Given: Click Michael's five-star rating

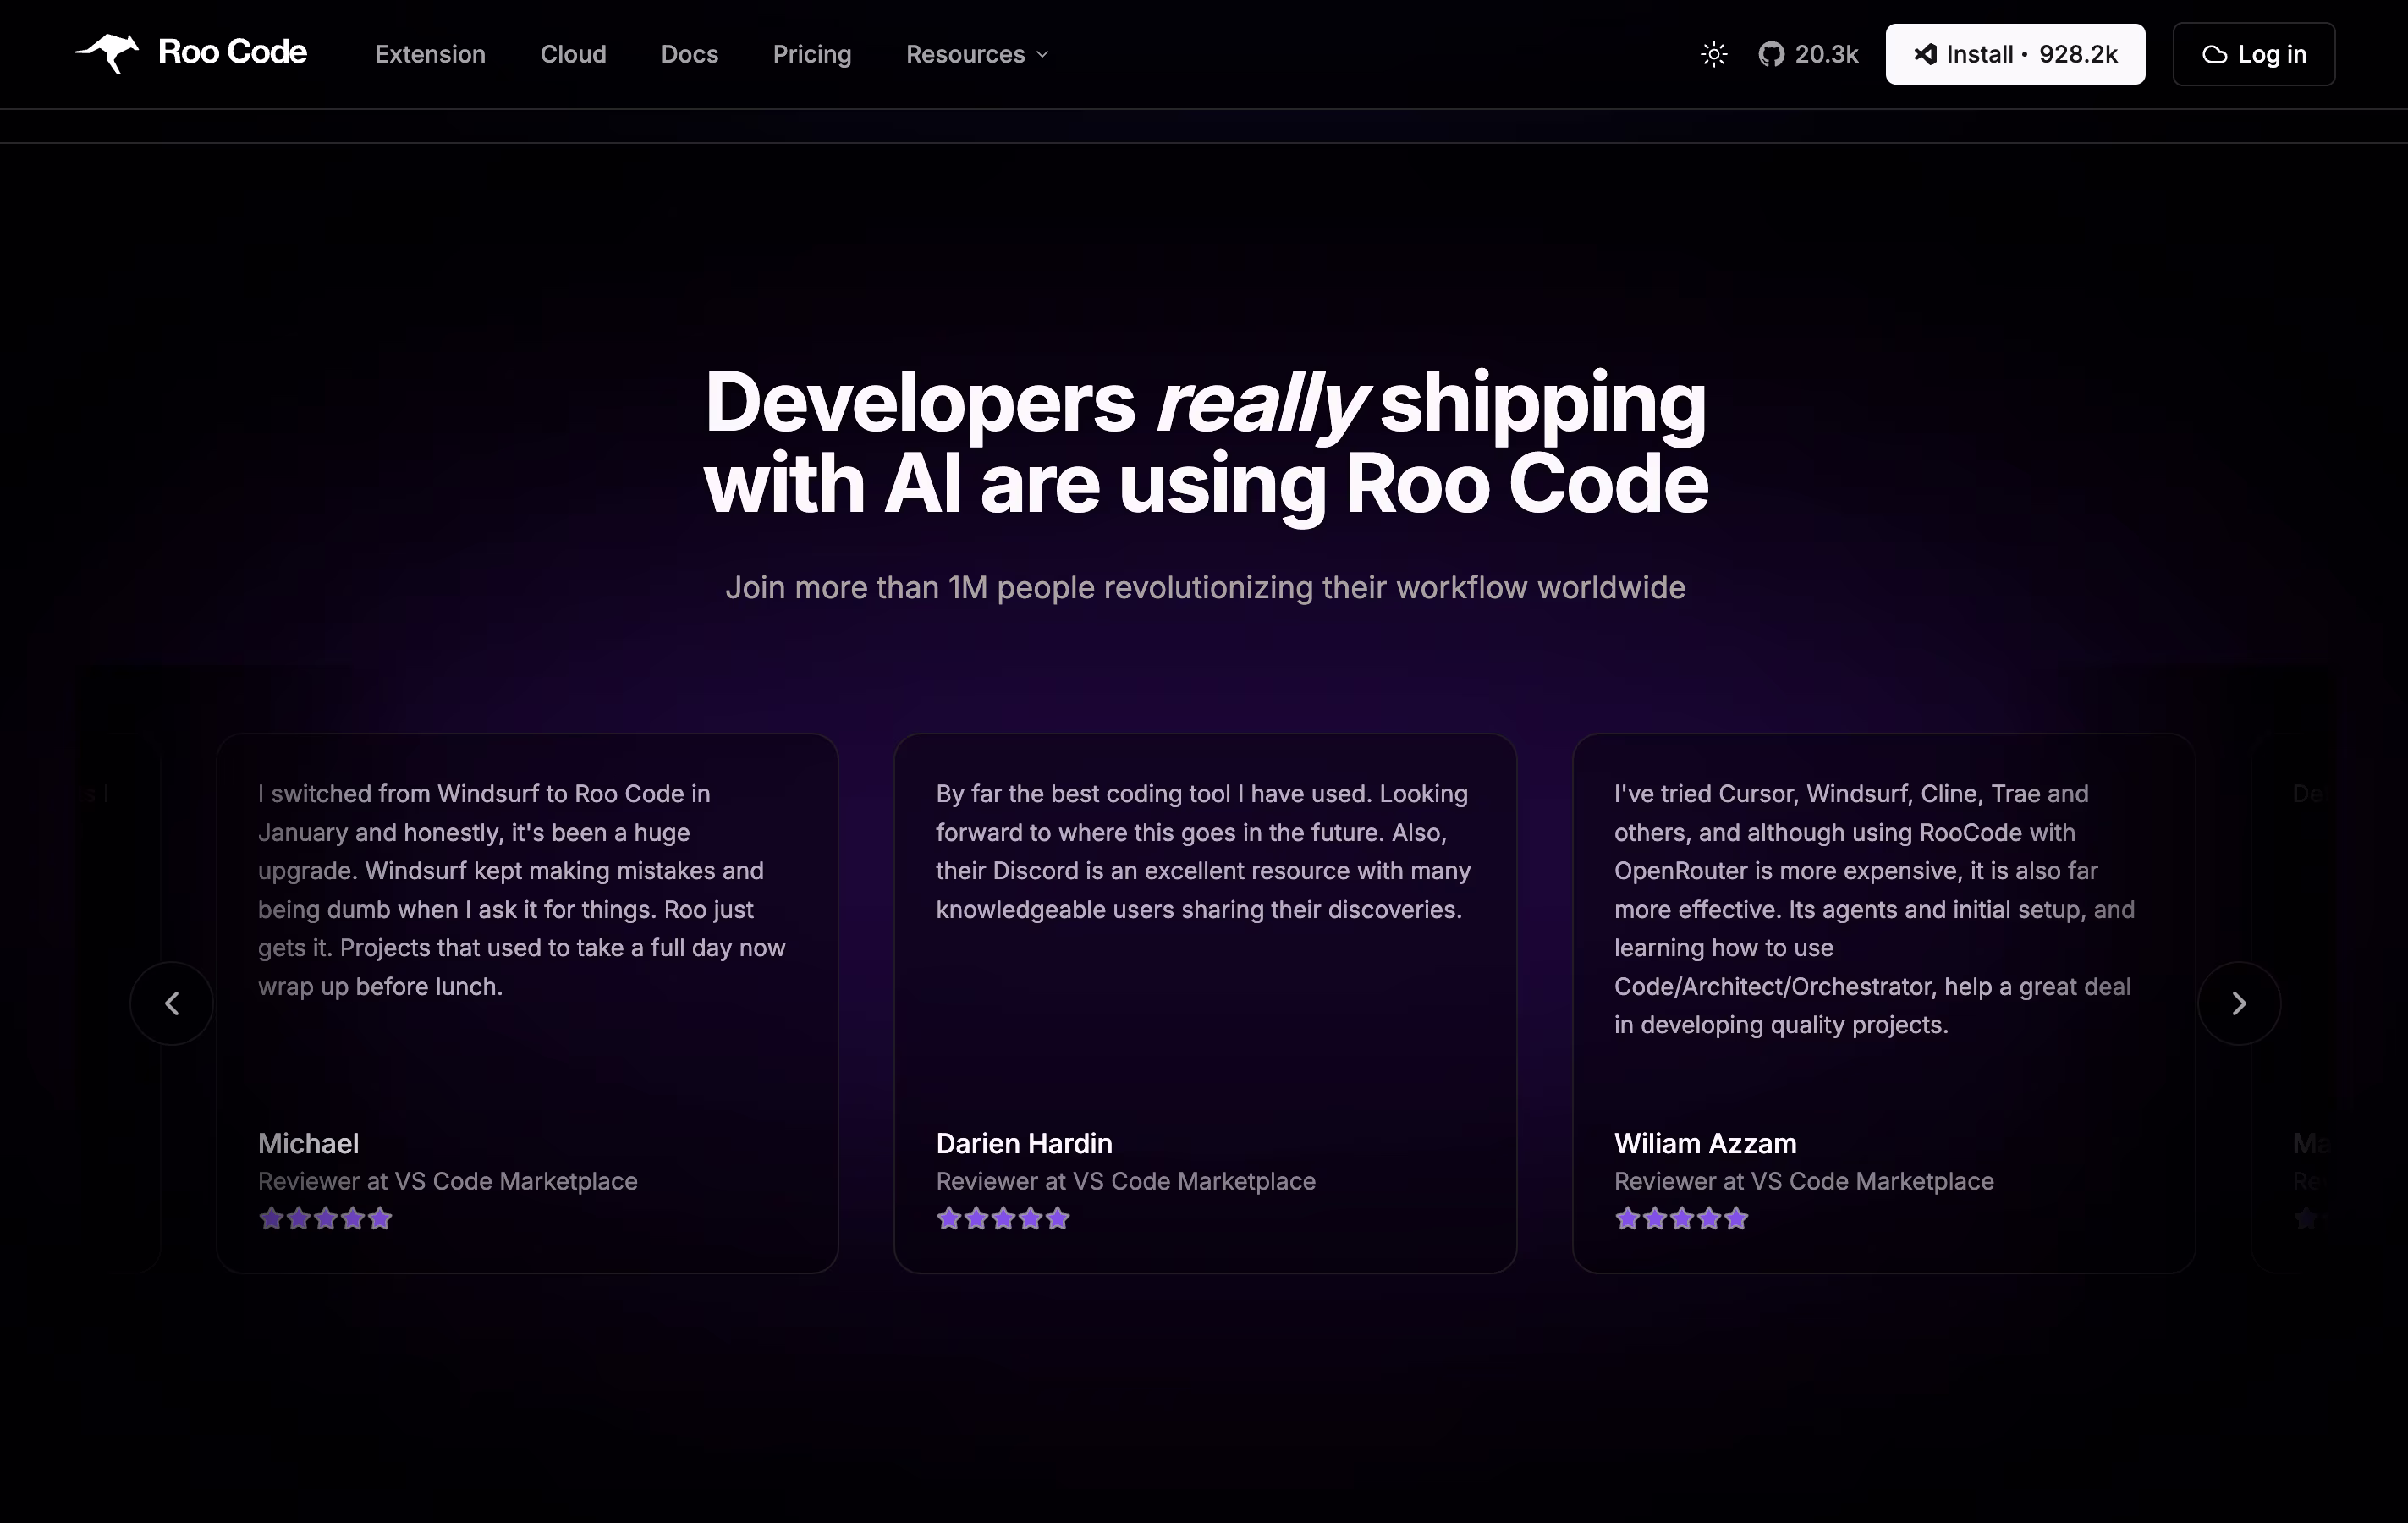Looking at the screenshot, I should click(325, 1218).
